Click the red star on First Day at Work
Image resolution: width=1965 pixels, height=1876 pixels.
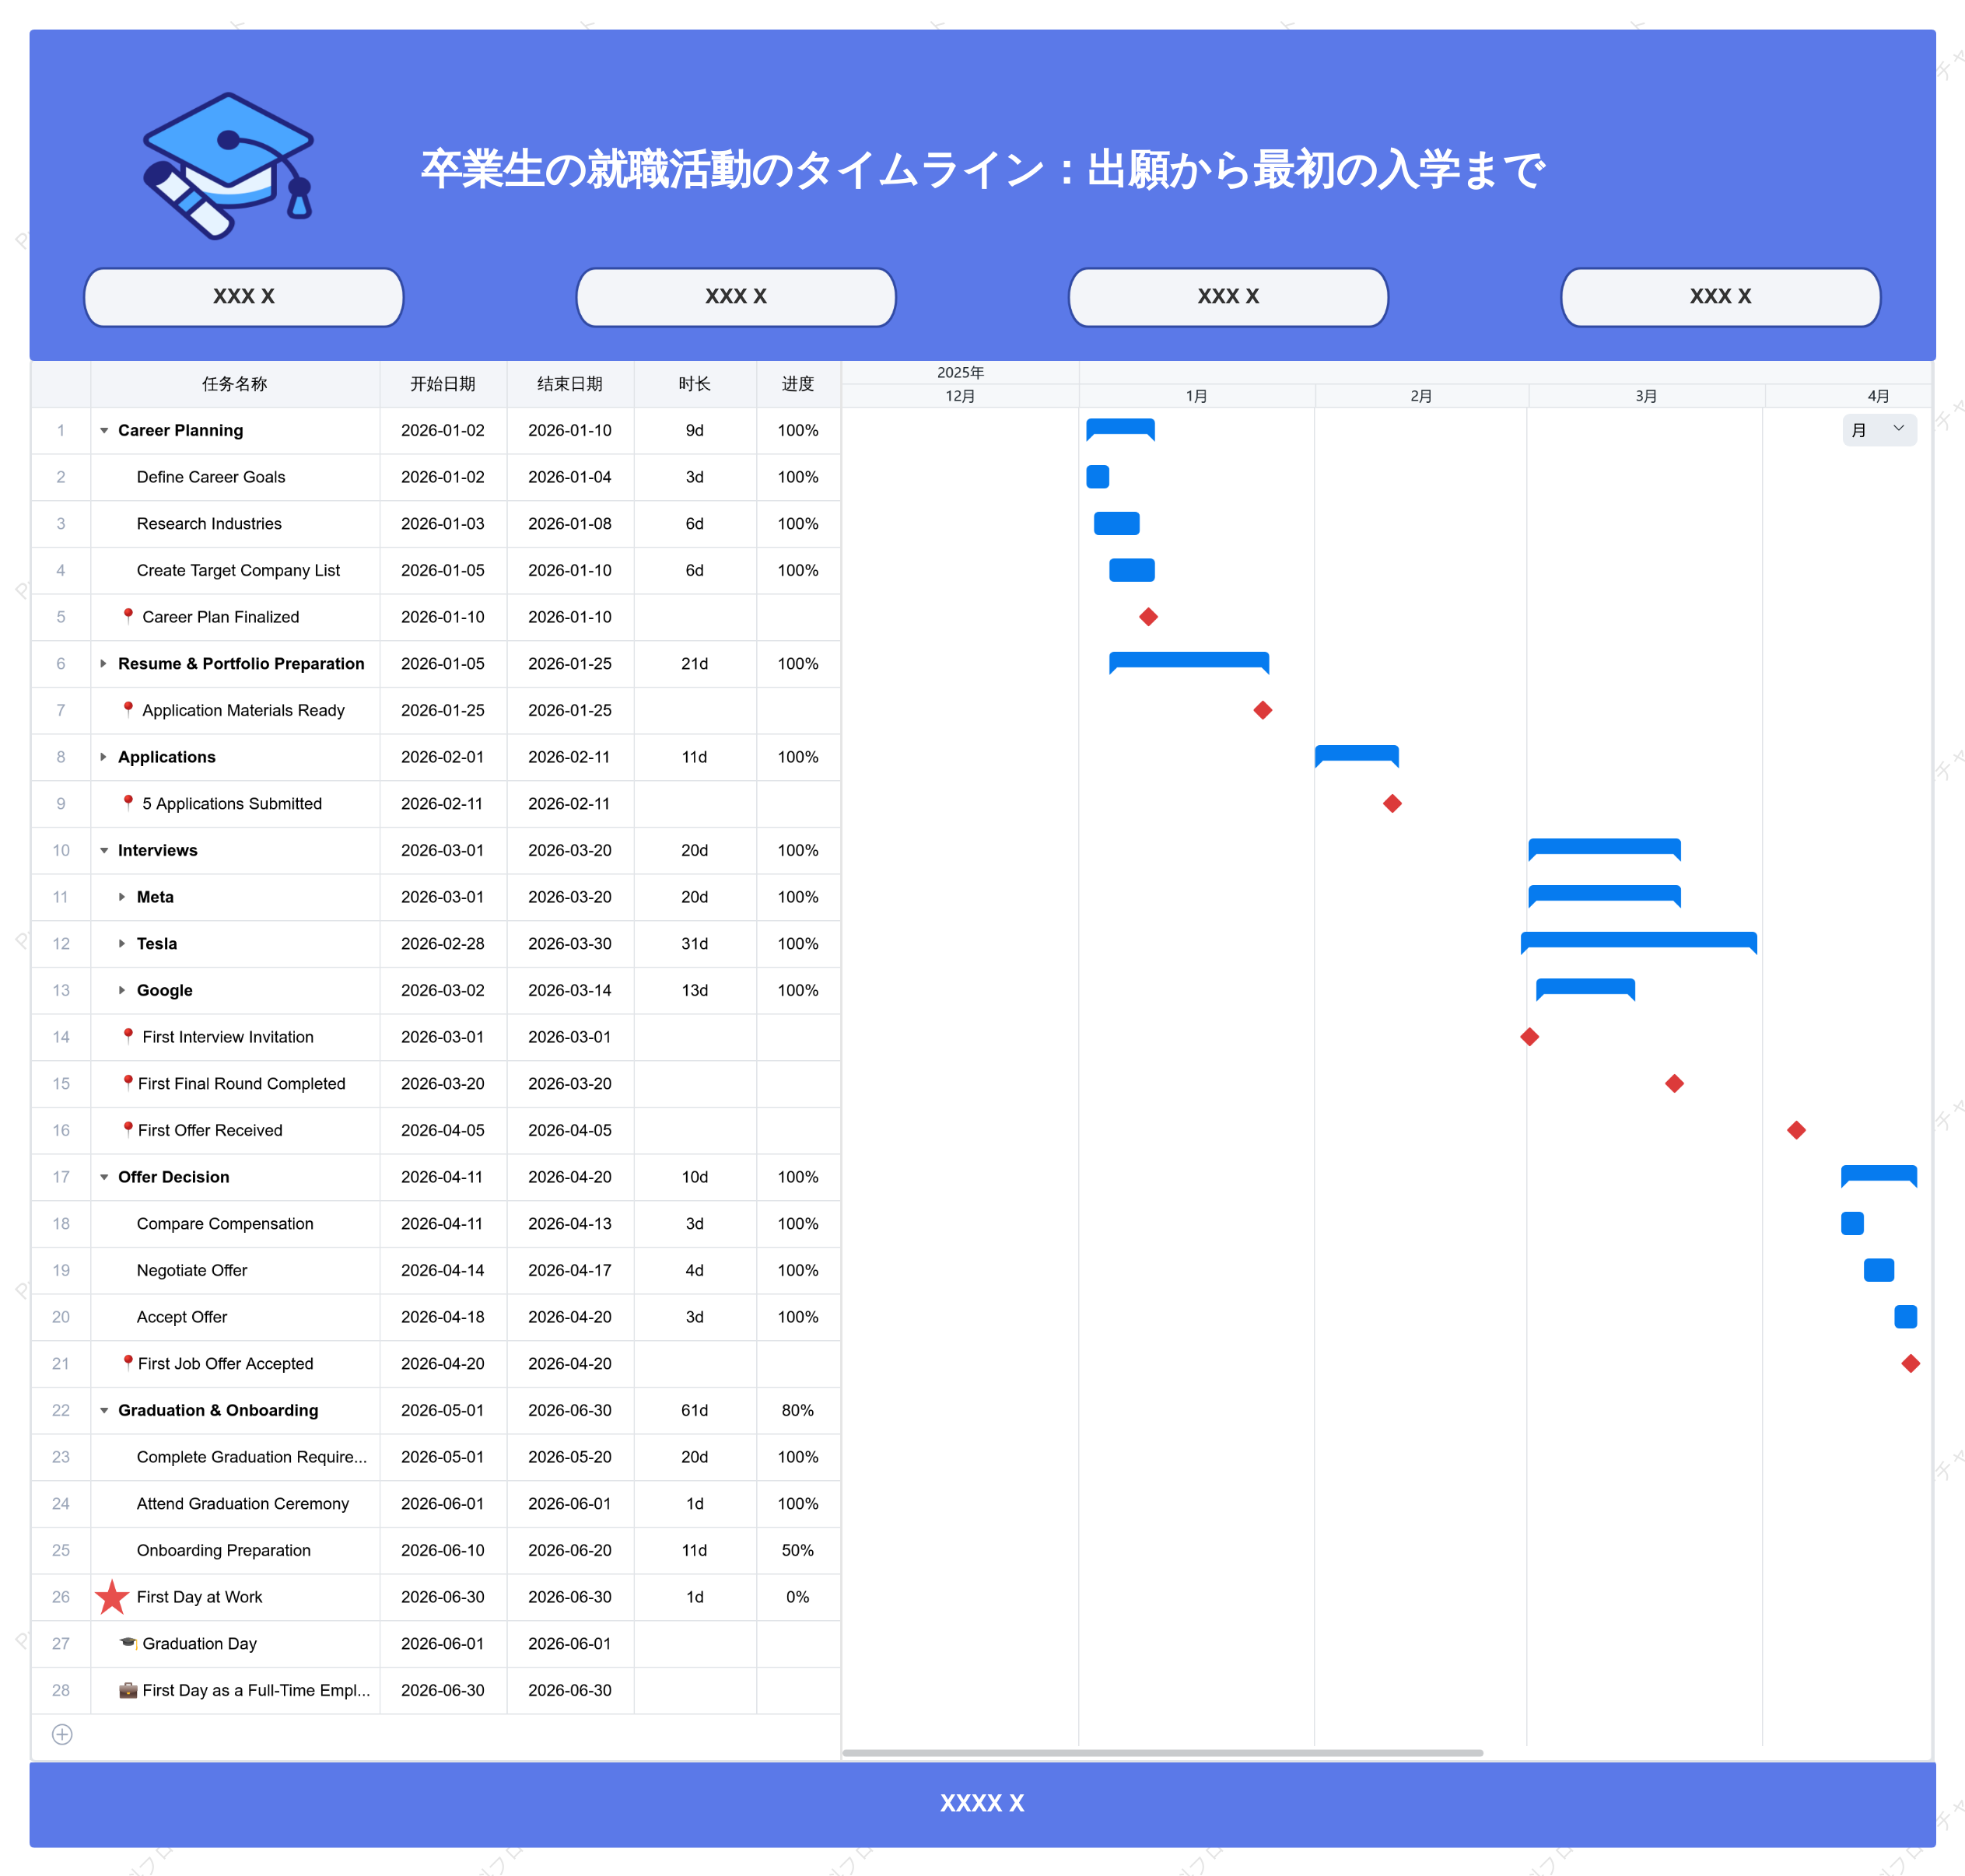coord(112,1597)
